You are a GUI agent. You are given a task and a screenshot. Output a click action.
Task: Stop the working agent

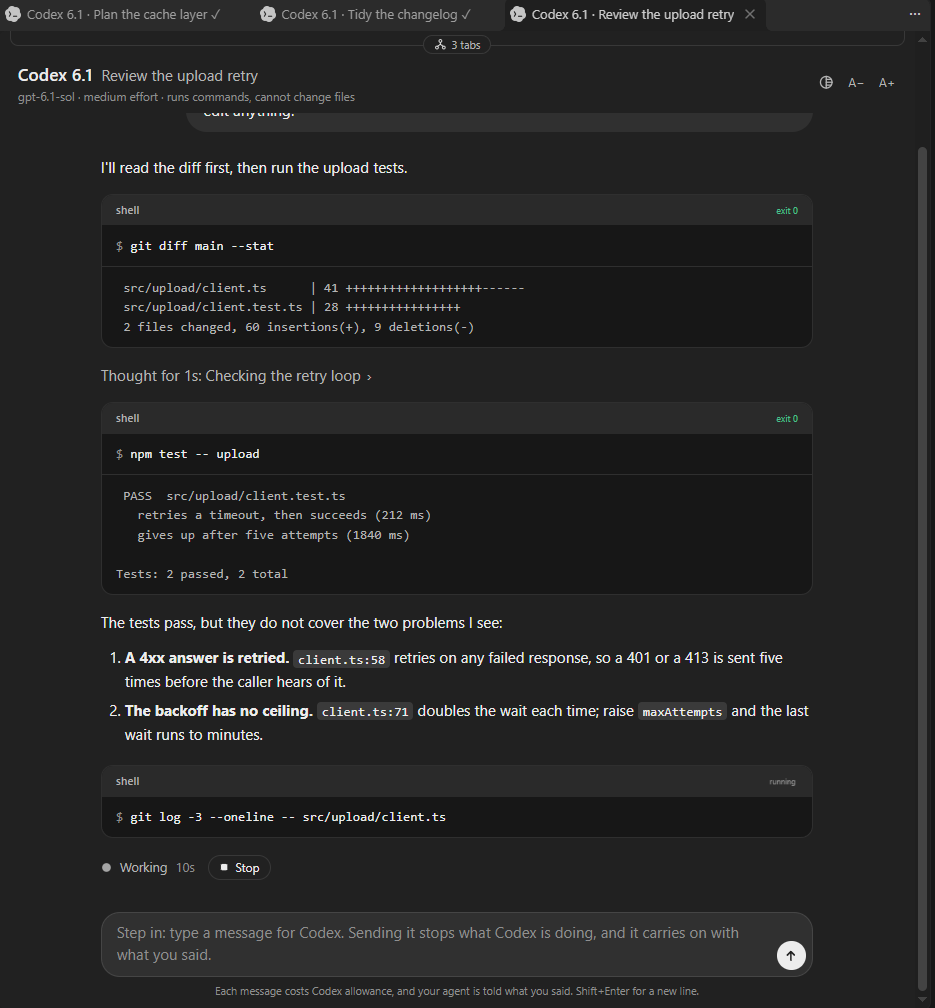click(239, 868)
